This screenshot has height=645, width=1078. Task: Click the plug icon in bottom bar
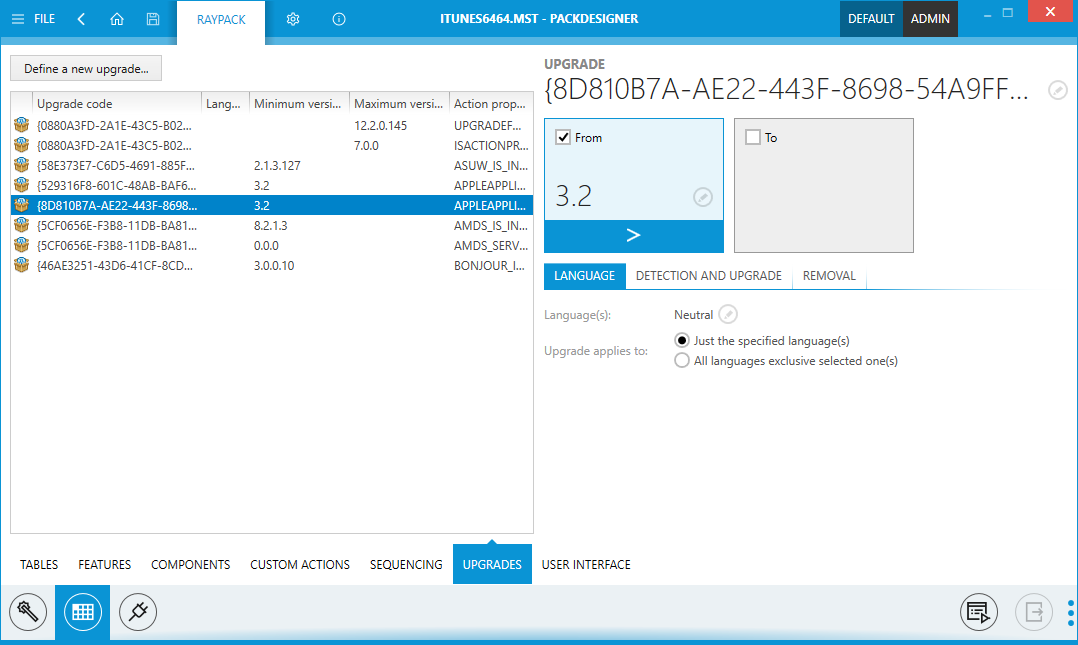coord(138,611)
